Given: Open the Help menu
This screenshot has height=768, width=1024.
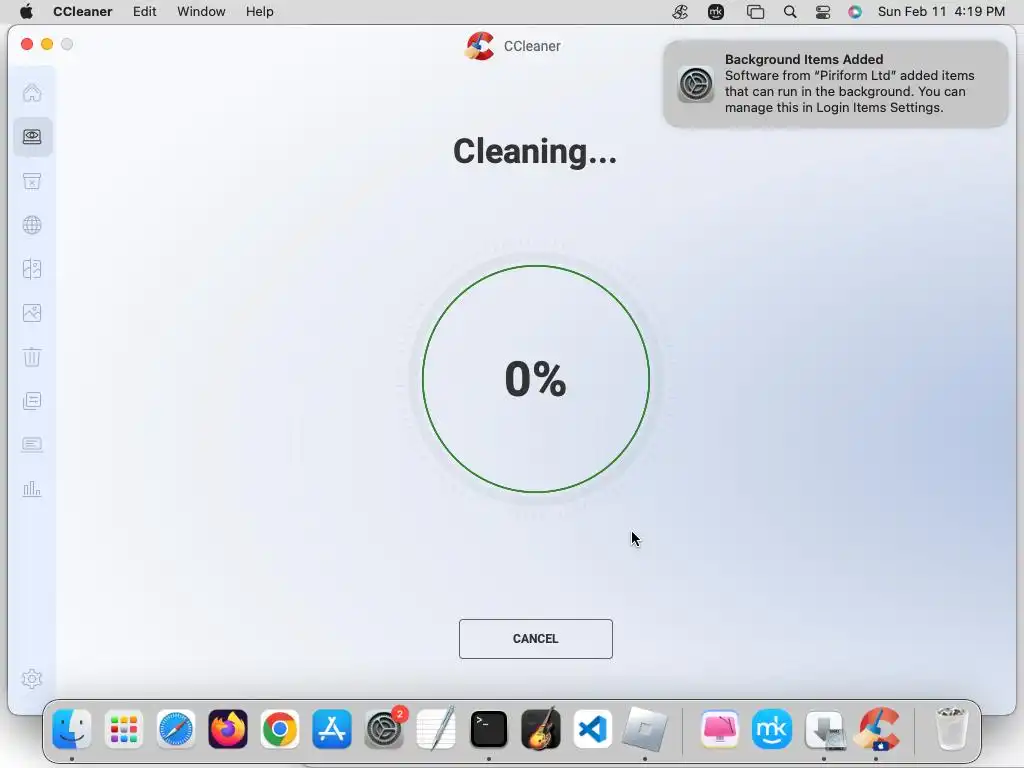Looking at the screenshot, I should [x=259, y=12].
